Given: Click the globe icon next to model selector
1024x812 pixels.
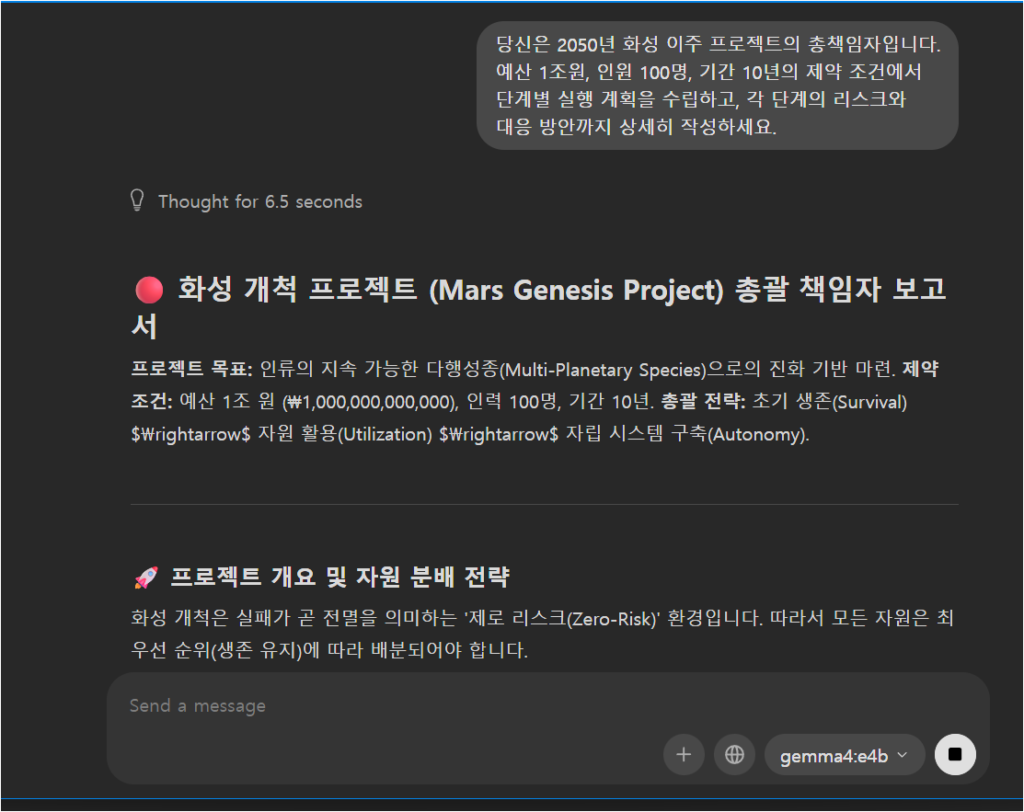Looking at the screenshot, I should [734, 755].
